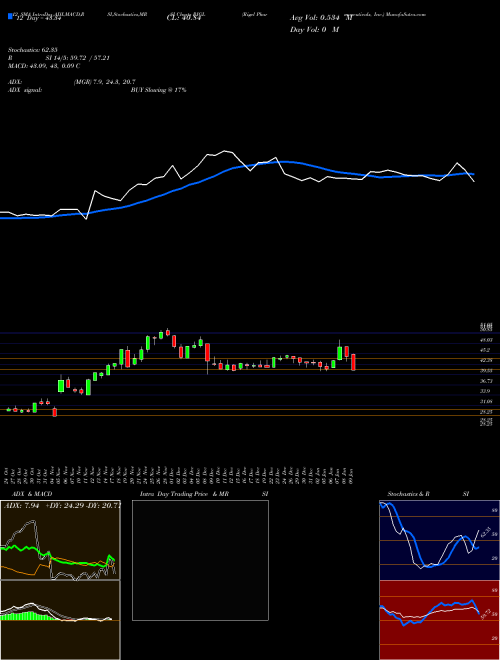Click the MACD histogram chart with green bars
This screenshot has height=660, width=500.
point(60,620)
